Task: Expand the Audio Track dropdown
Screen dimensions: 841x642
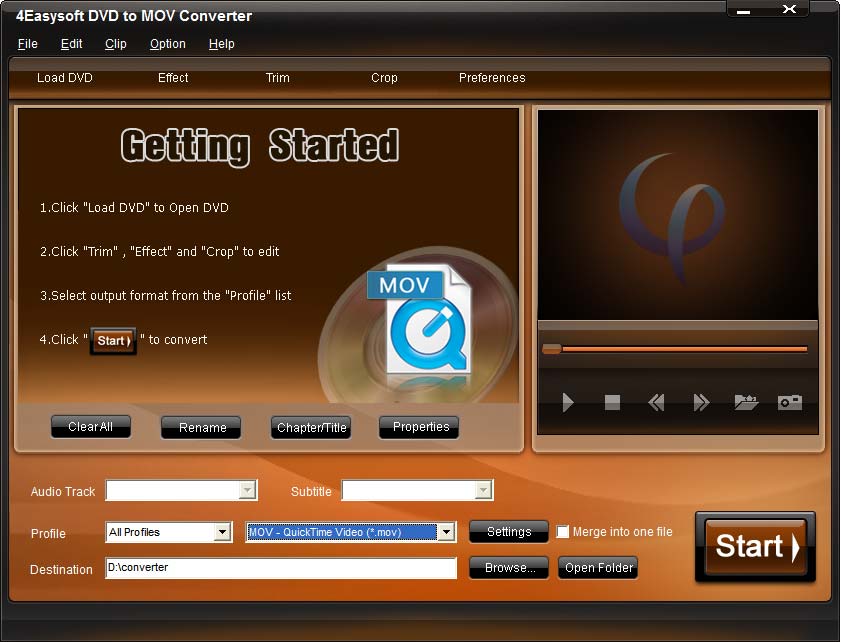Action: [247, 490]
